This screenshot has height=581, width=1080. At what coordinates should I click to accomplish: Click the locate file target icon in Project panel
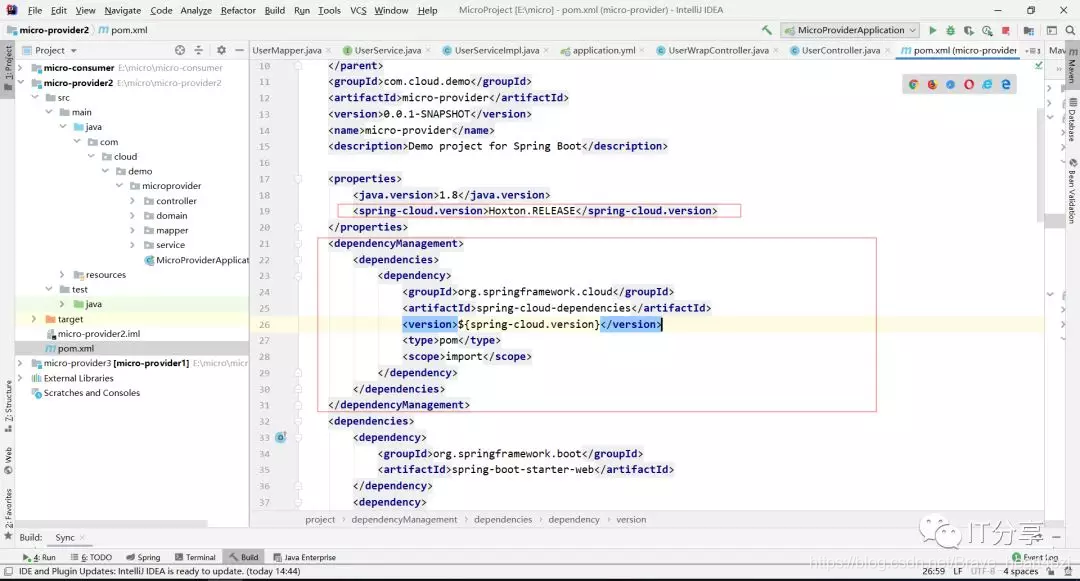coord(180,50)
